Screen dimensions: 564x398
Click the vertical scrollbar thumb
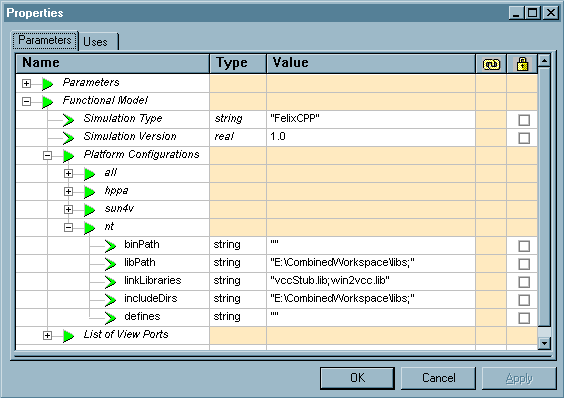pyautogui.click(x=544, y=197)
